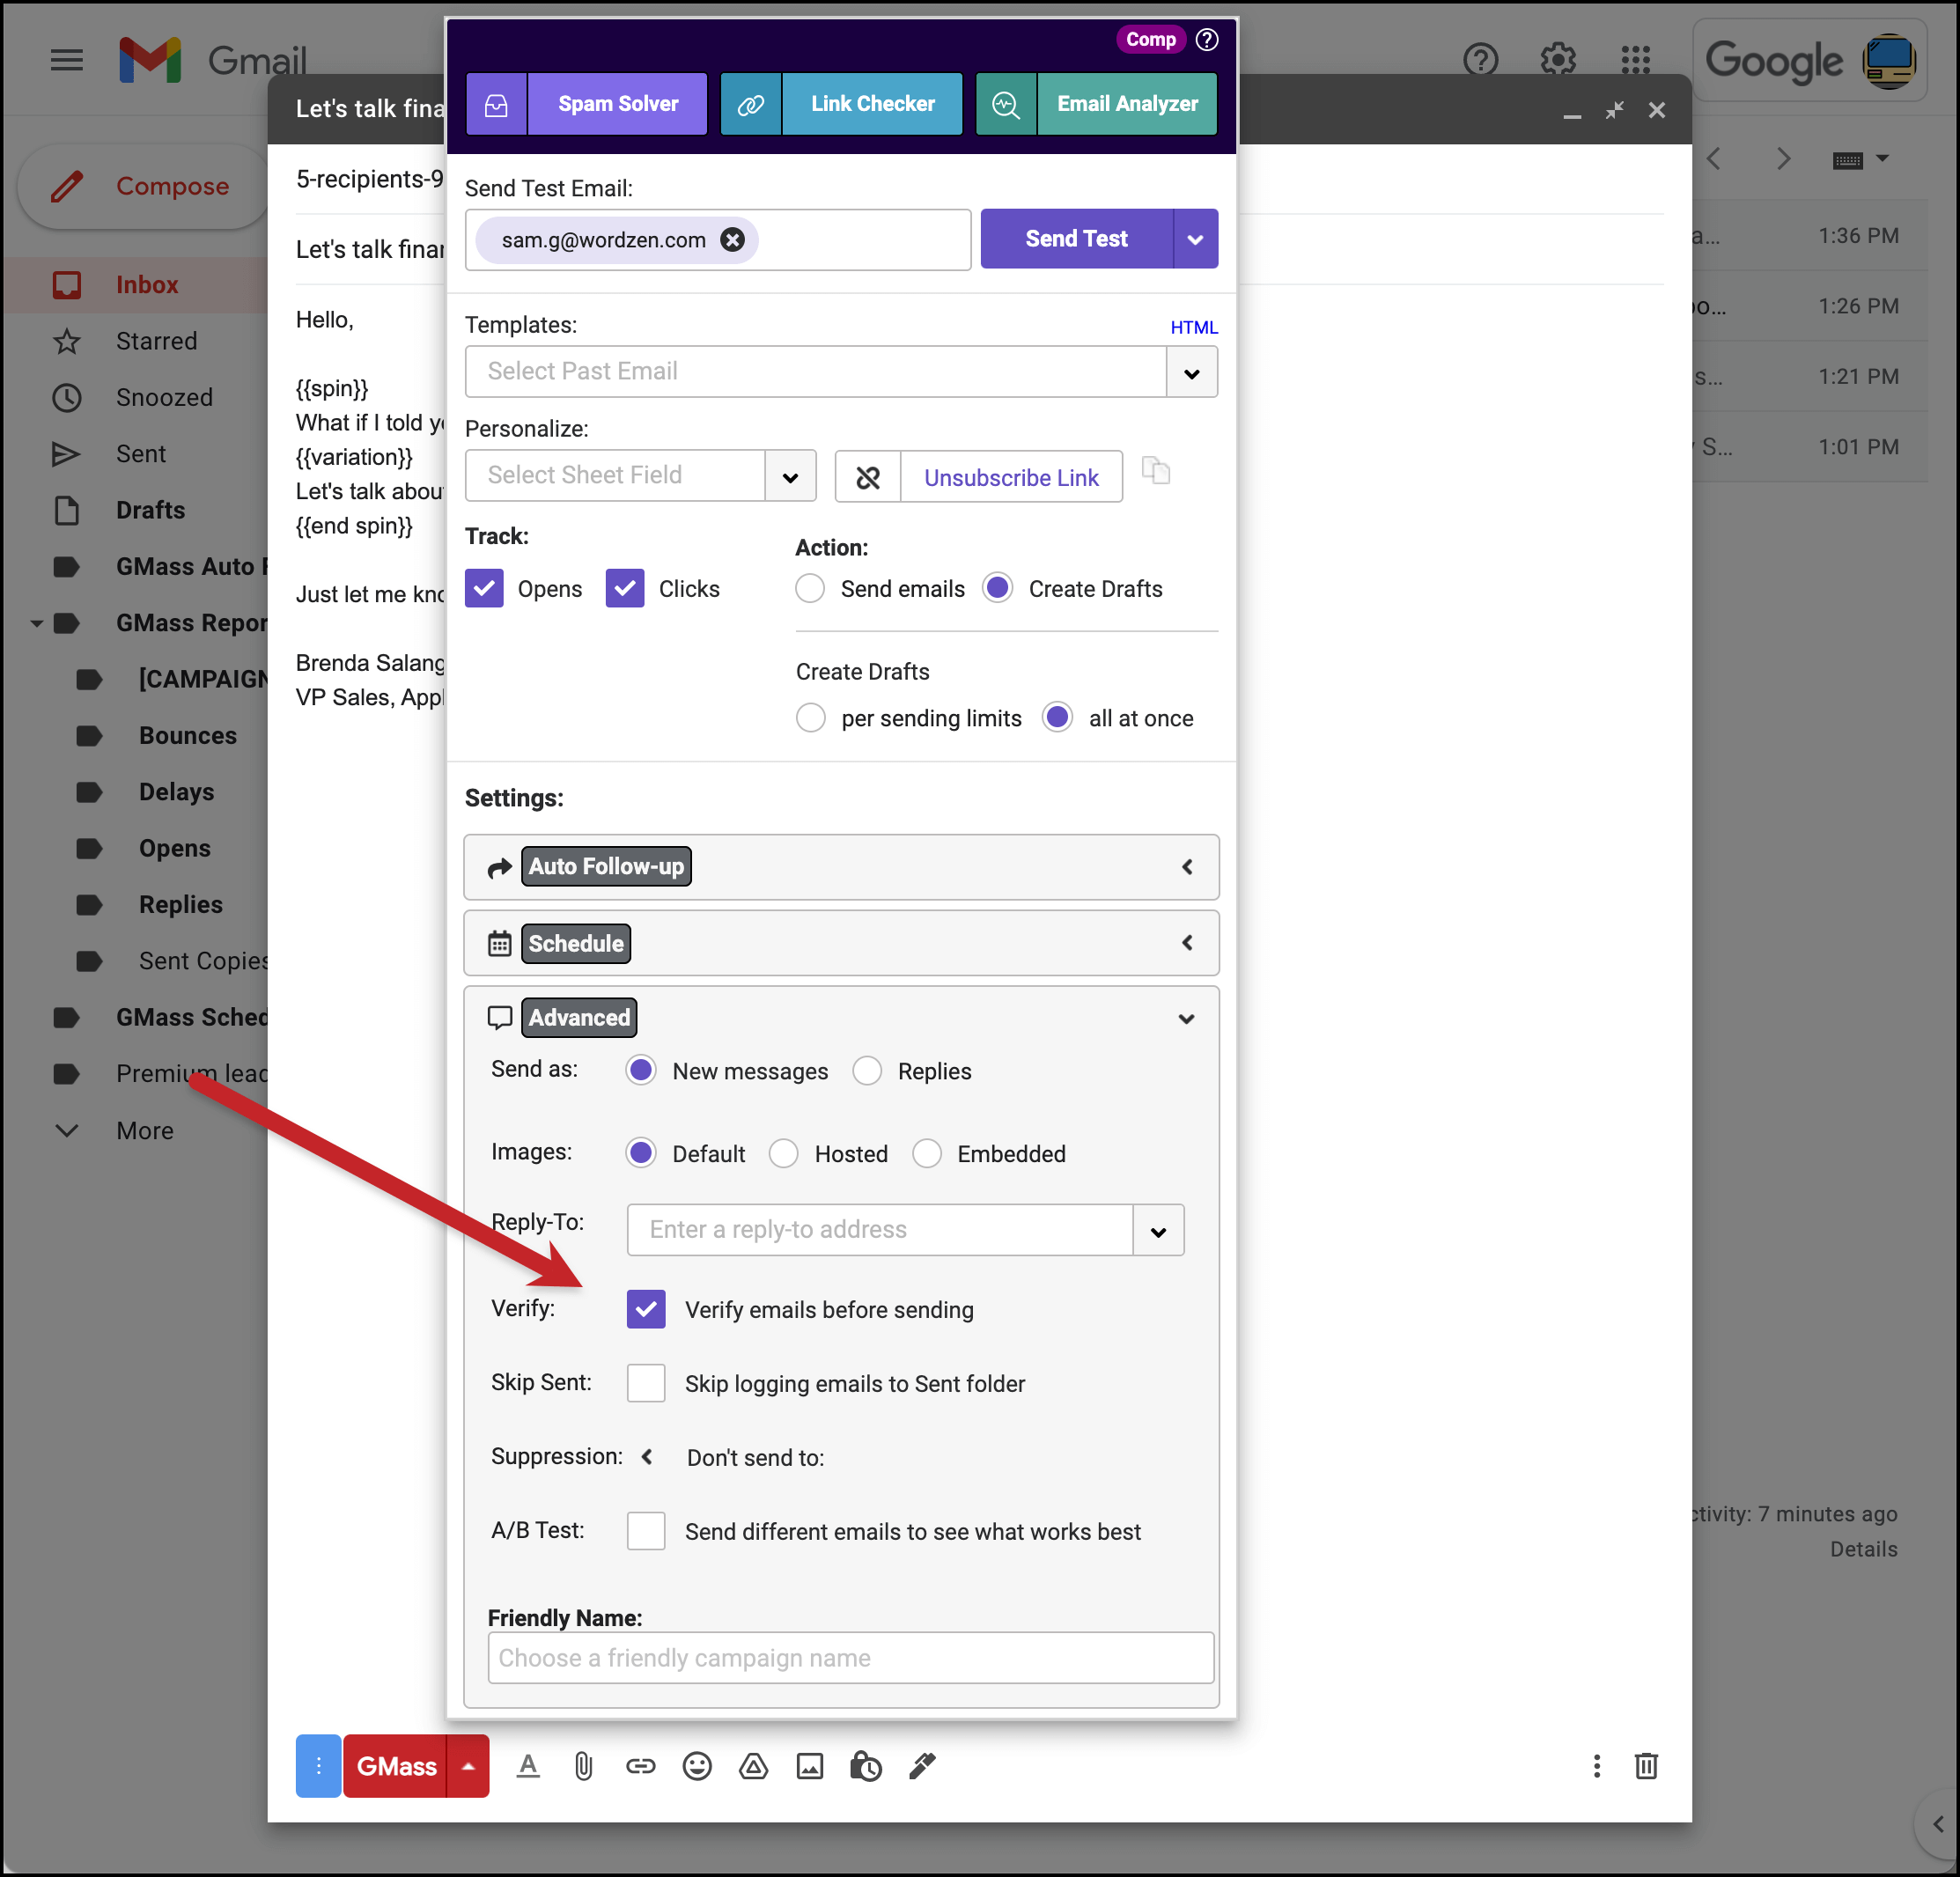Viewport: 1960px width, 1877px height.
Task: Toggle confidential mode lock-clock icon
Action: 866,1766
